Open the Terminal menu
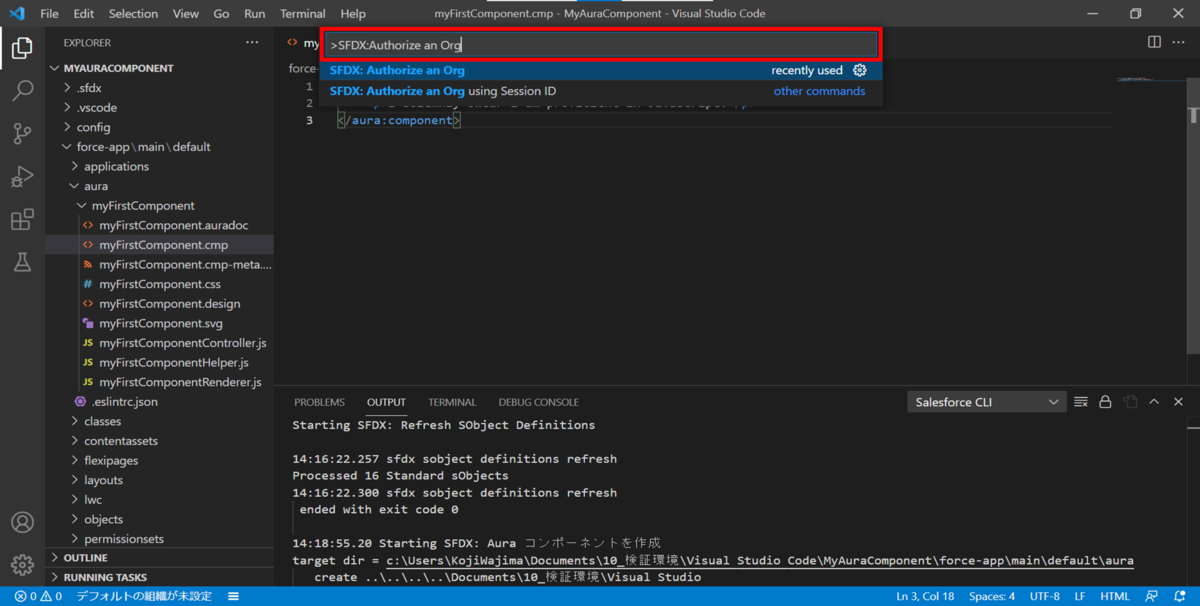Screen dimensions: 1200x606 [303, 14]
